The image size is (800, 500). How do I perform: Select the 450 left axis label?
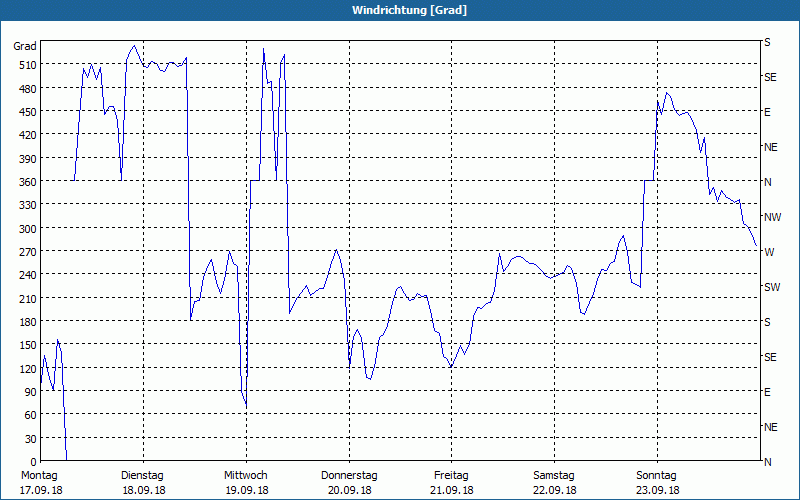pyautogui.click(x=28, y=112)
